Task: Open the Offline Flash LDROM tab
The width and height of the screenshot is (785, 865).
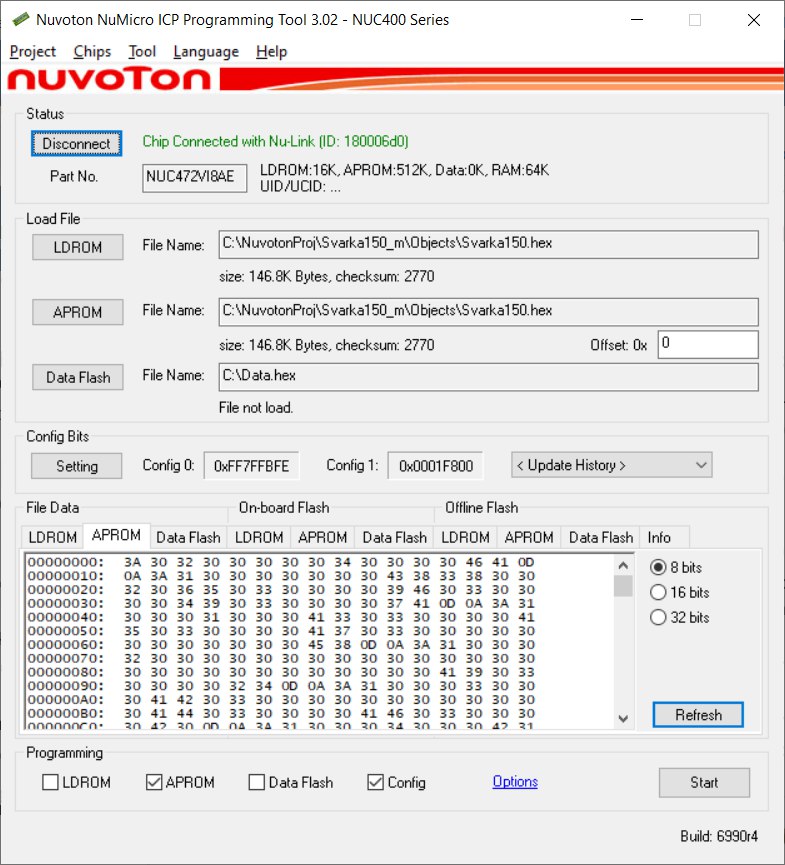Action: (x=465, y=537)
